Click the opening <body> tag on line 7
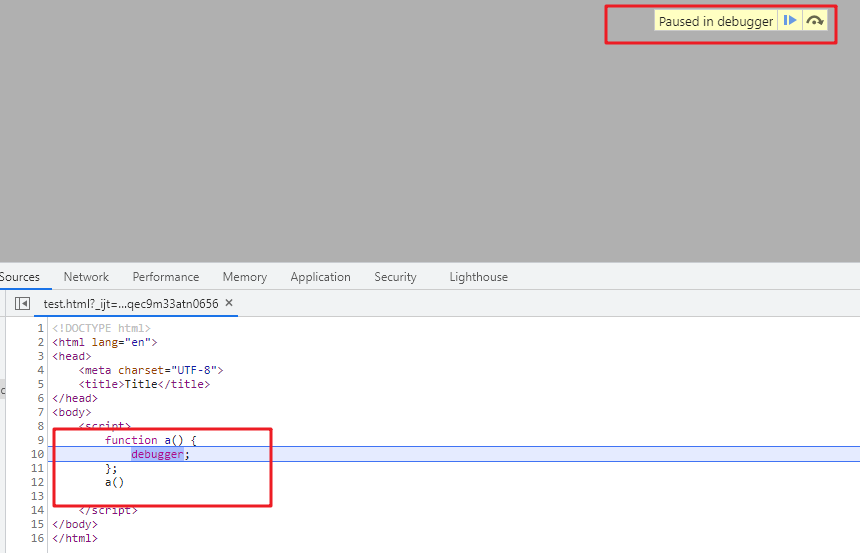The width and height of the screenshot is (860, 553). (x=71, y=412)
